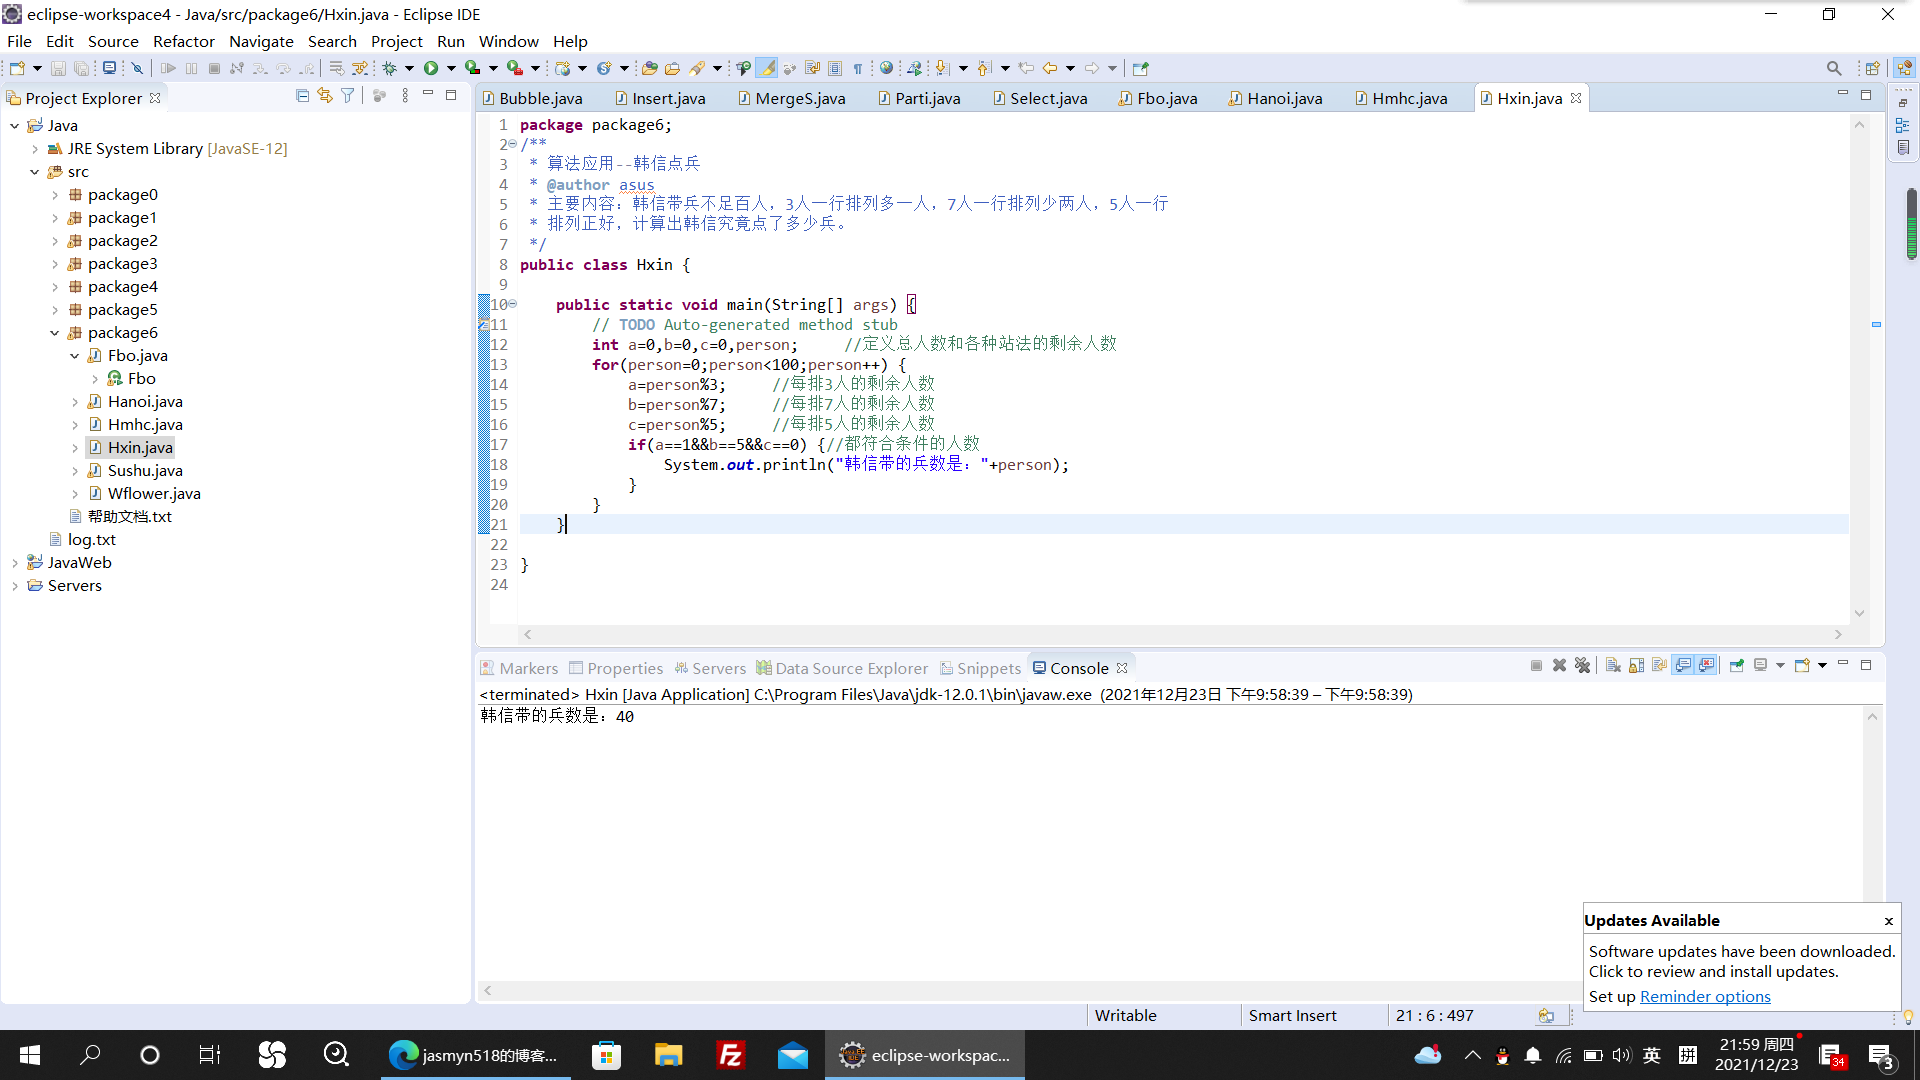
Task: Expand the JRE System Library node
Action: click(35, 149)
